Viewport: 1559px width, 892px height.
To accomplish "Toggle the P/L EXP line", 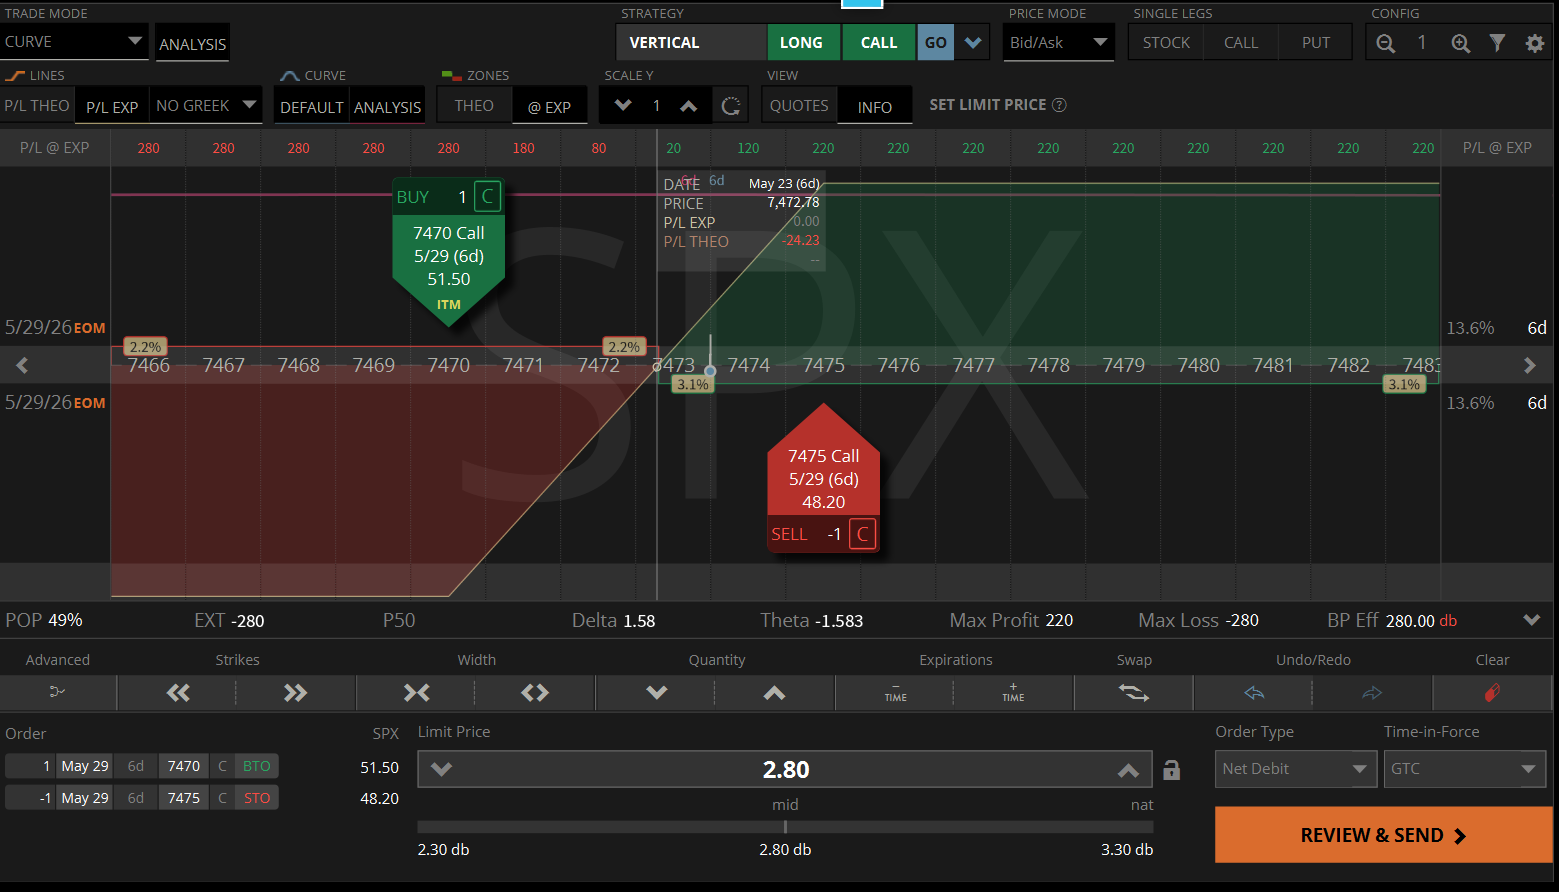I will coord(112,106).
